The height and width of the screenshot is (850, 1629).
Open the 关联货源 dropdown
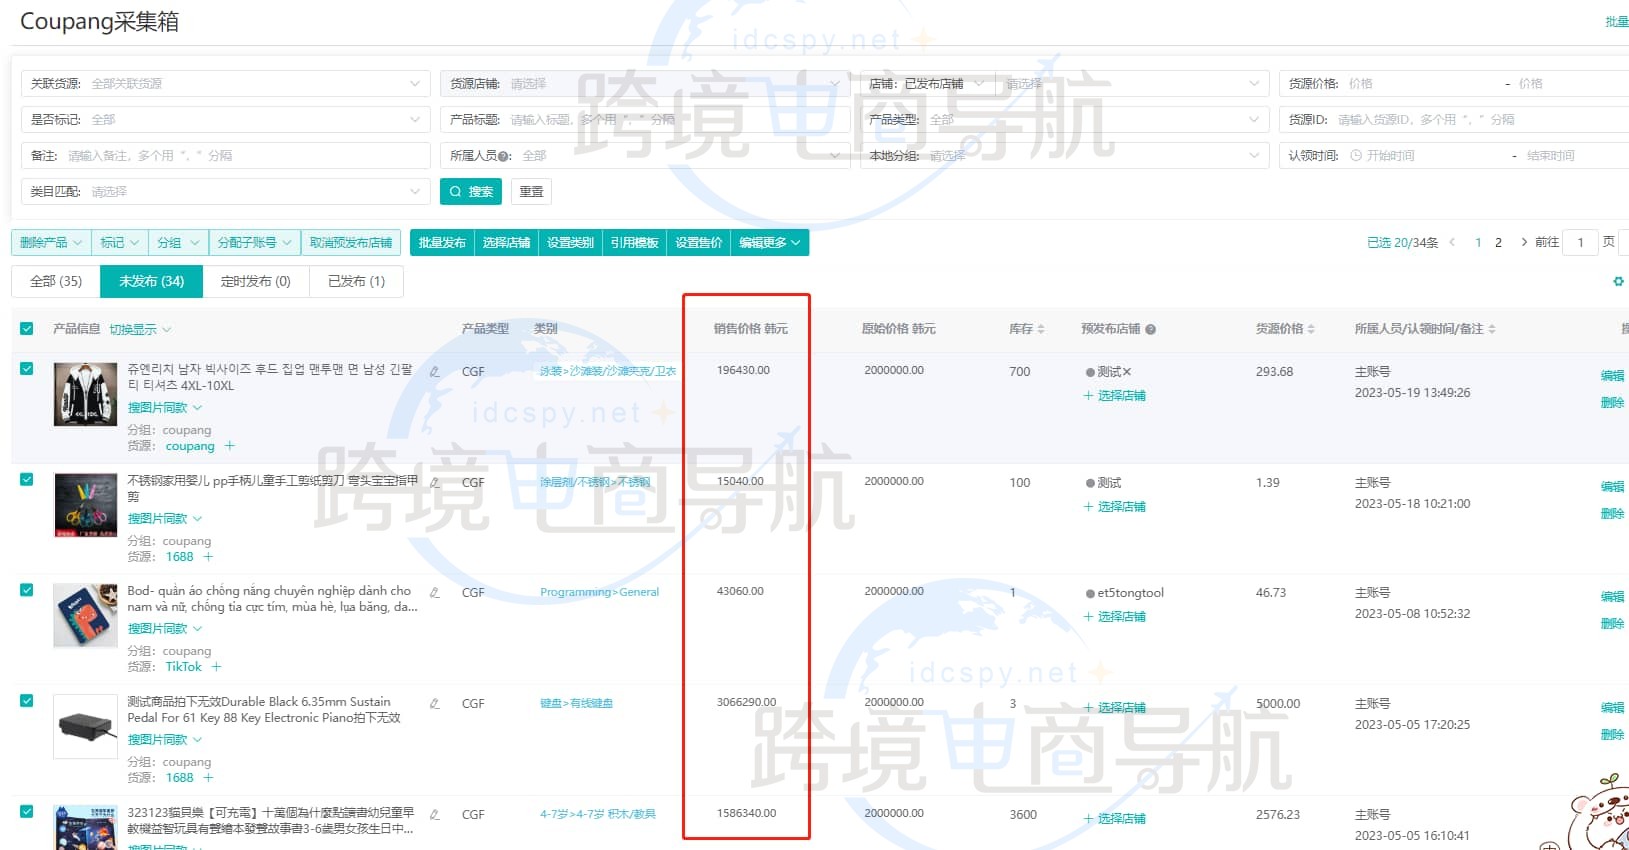click(226, 84)
